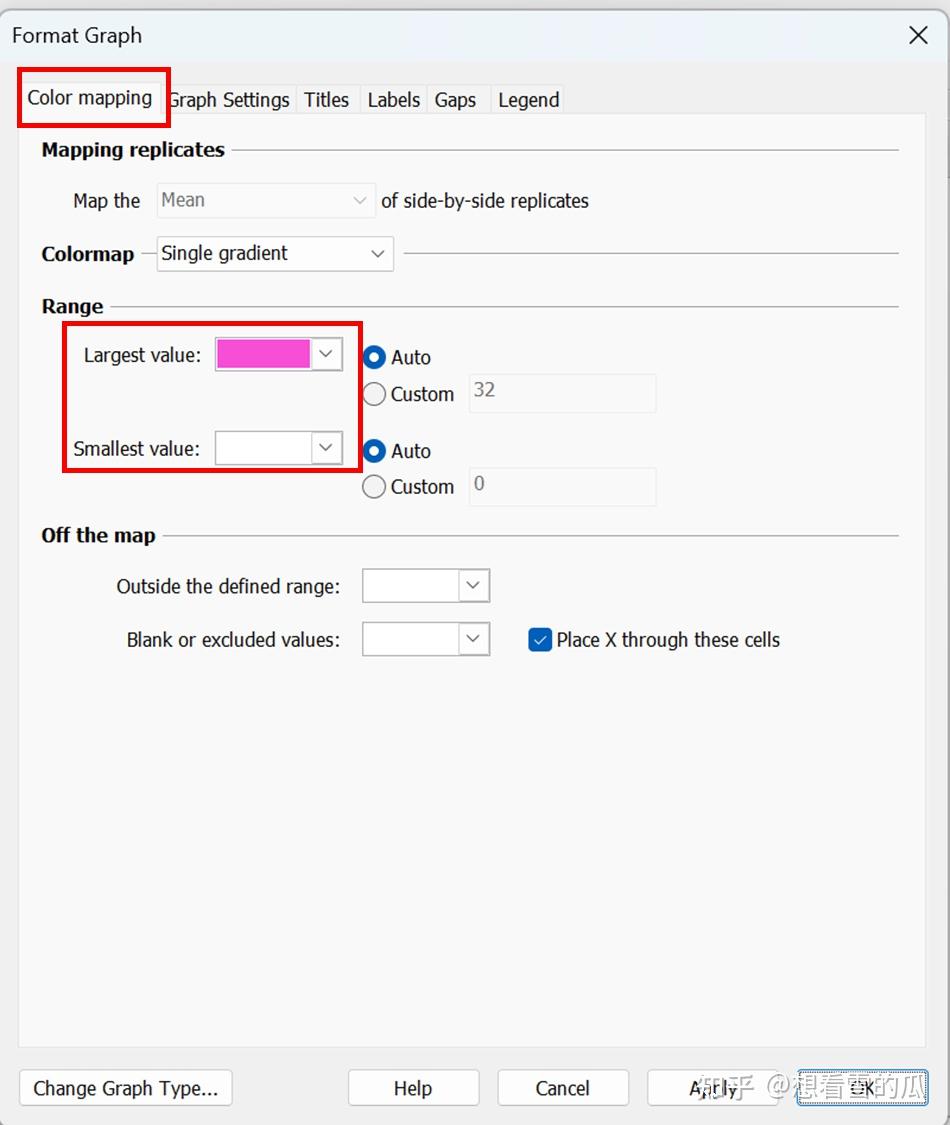Click the "of side-by-side replicates" text
The width and height of the screenshot is (950, 1125).
(x=485, y=201)
